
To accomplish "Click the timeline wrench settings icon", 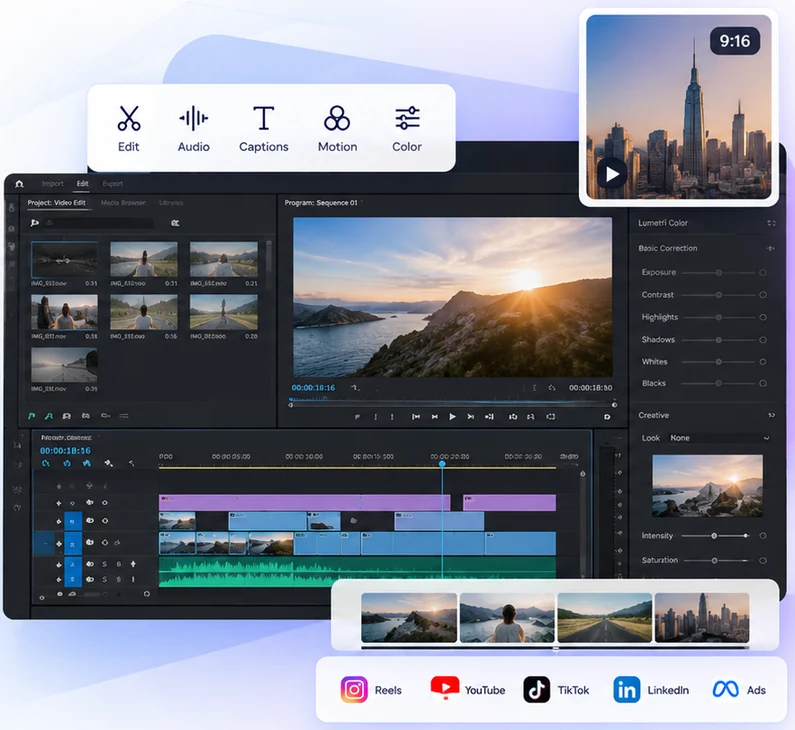I will click(131, 463).
